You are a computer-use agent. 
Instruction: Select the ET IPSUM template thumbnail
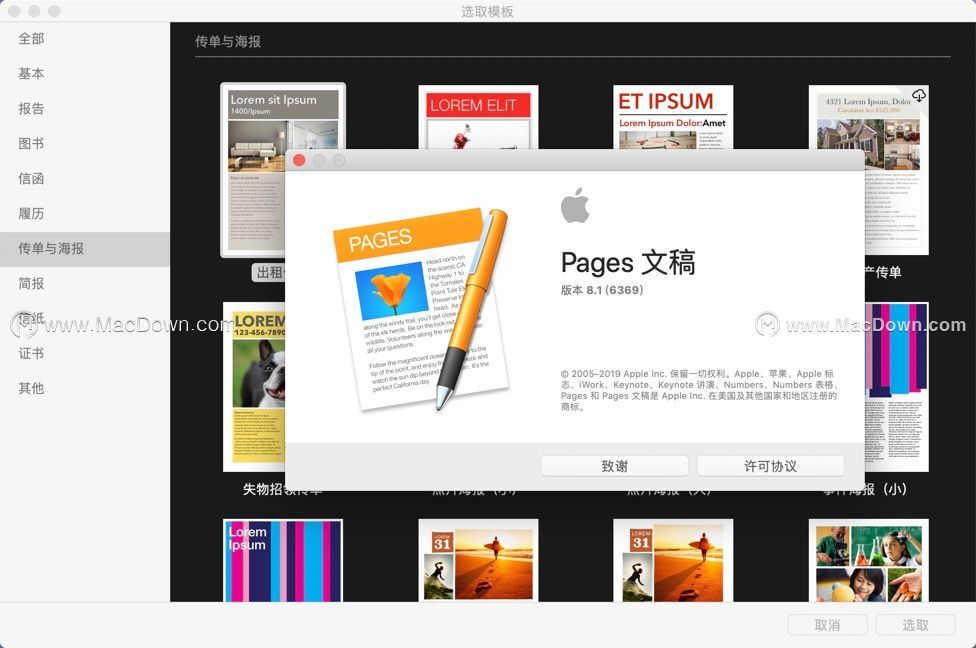673,117
